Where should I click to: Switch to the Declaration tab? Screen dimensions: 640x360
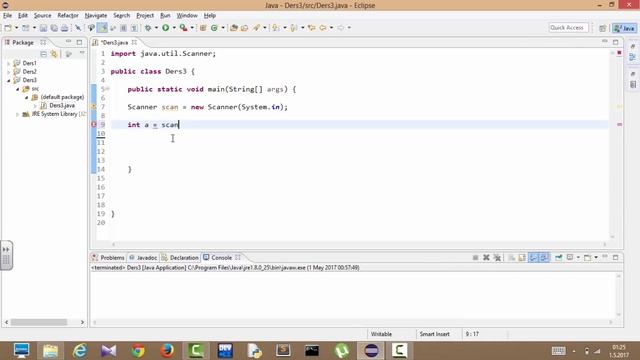click(180, 258)
